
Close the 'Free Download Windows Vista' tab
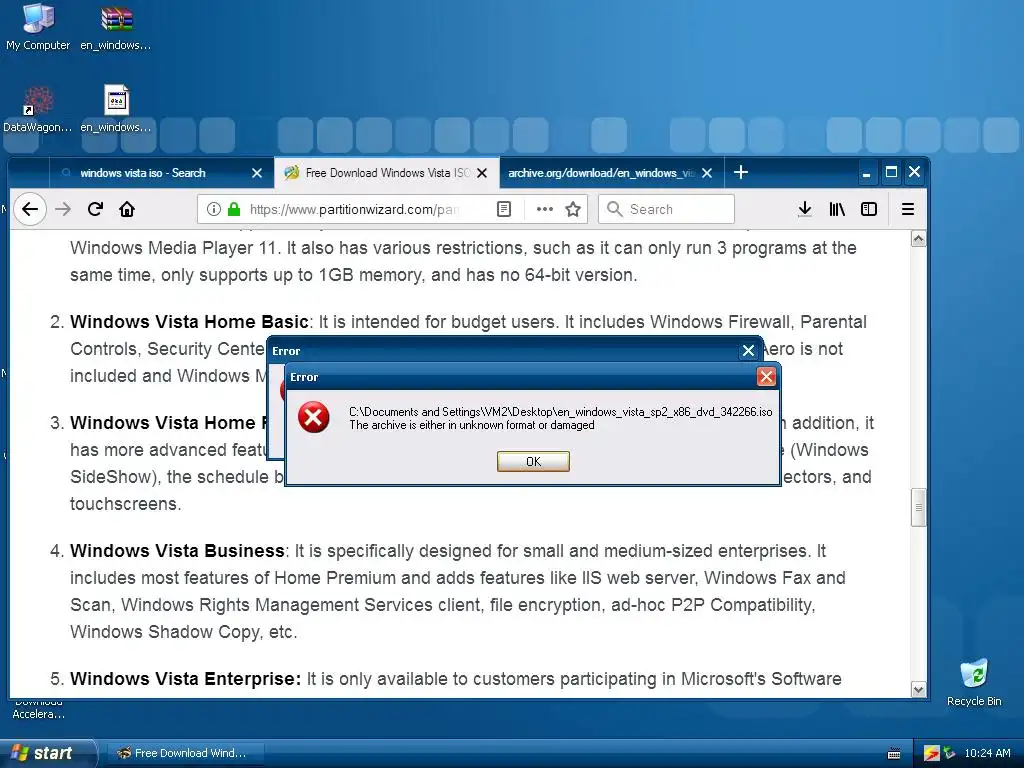(482, 173)
